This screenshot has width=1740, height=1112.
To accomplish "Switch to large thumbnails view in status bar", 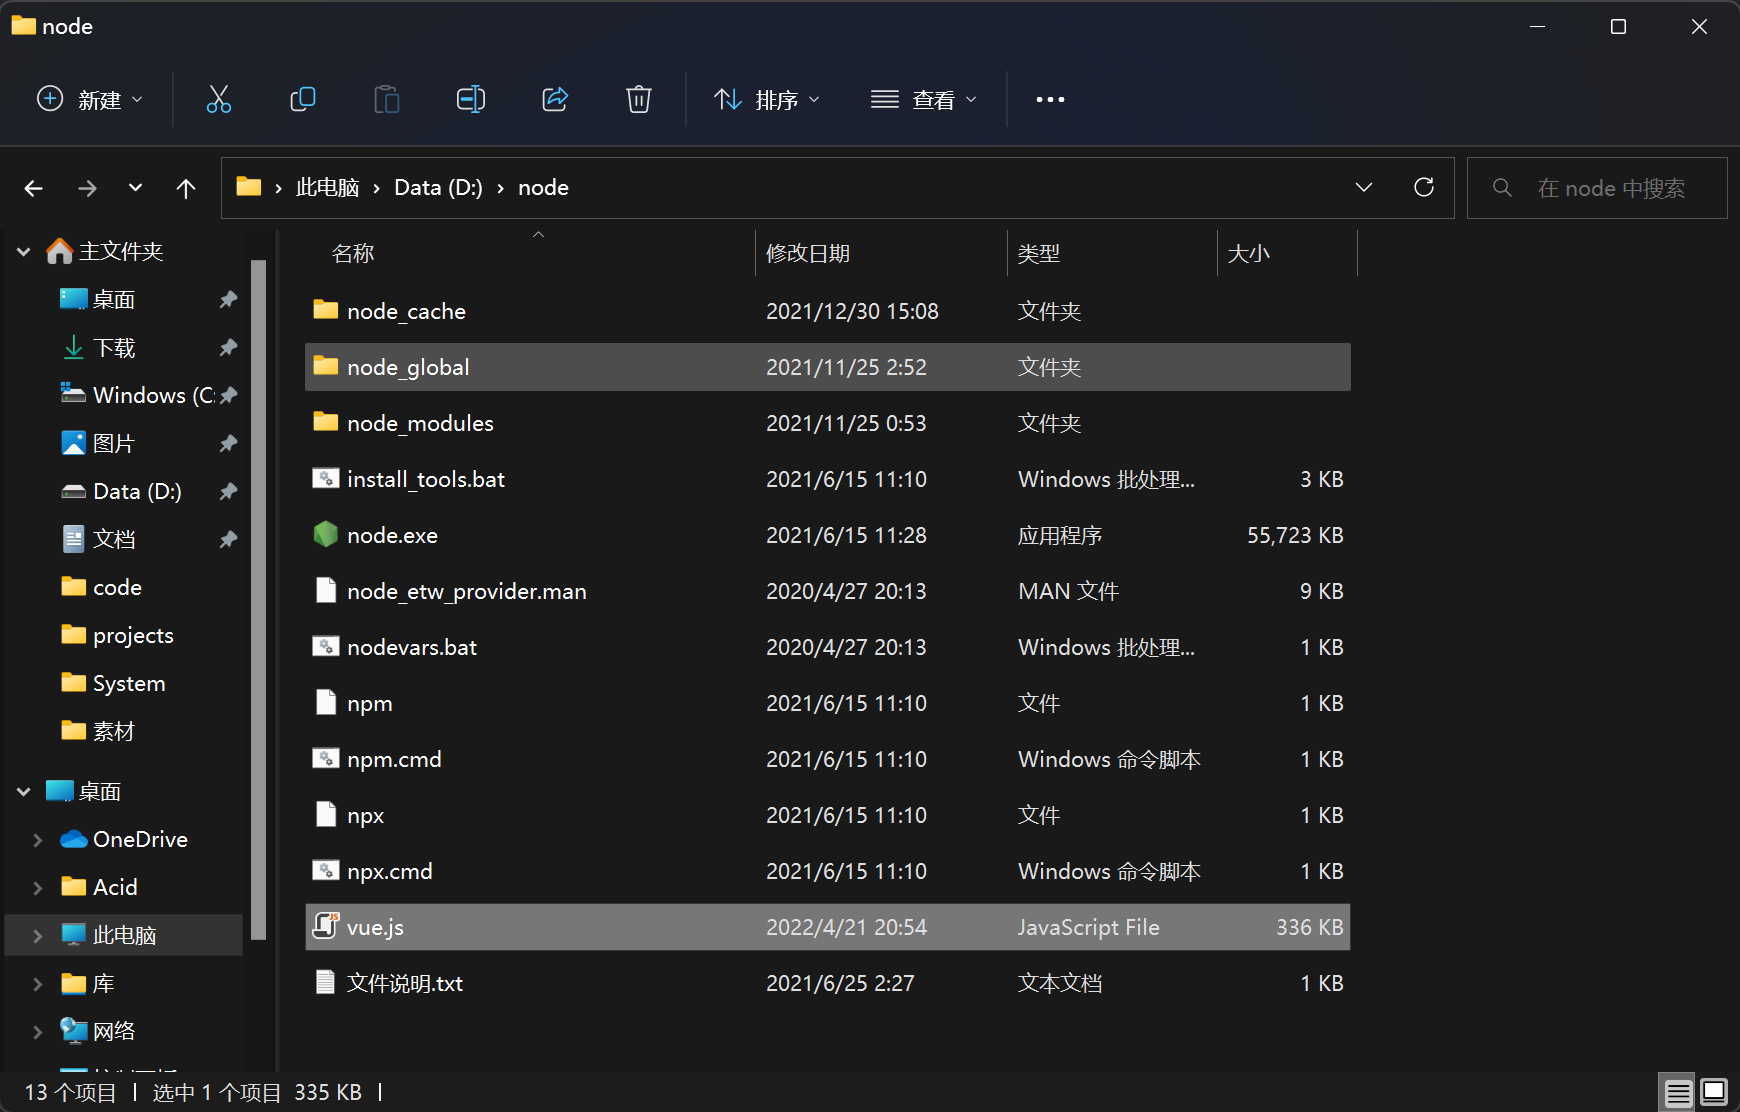I will (x=1714, y=1092).
